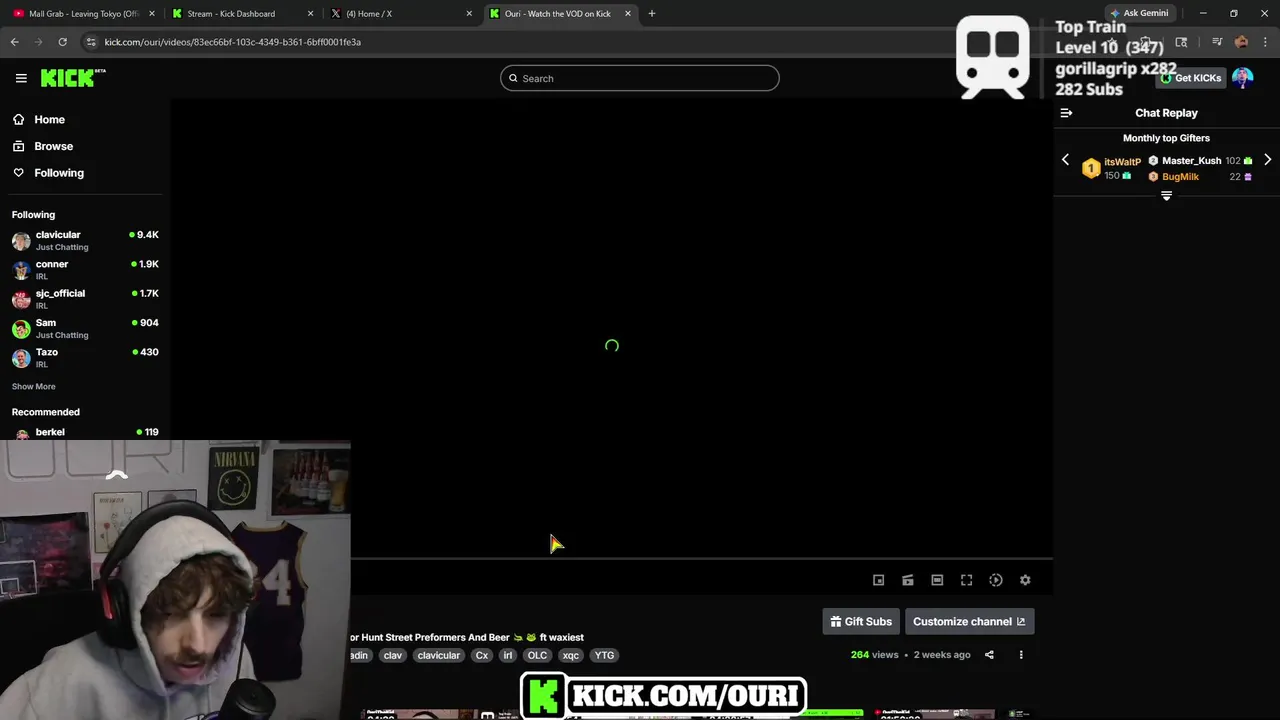Focus the Kick search box

pos(640,78)
